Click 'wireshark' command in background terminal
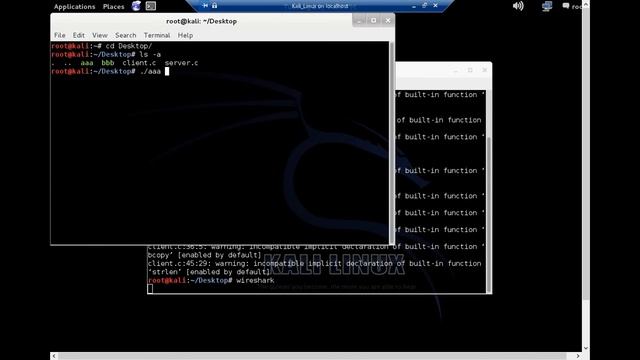 [x=255, y=280]
